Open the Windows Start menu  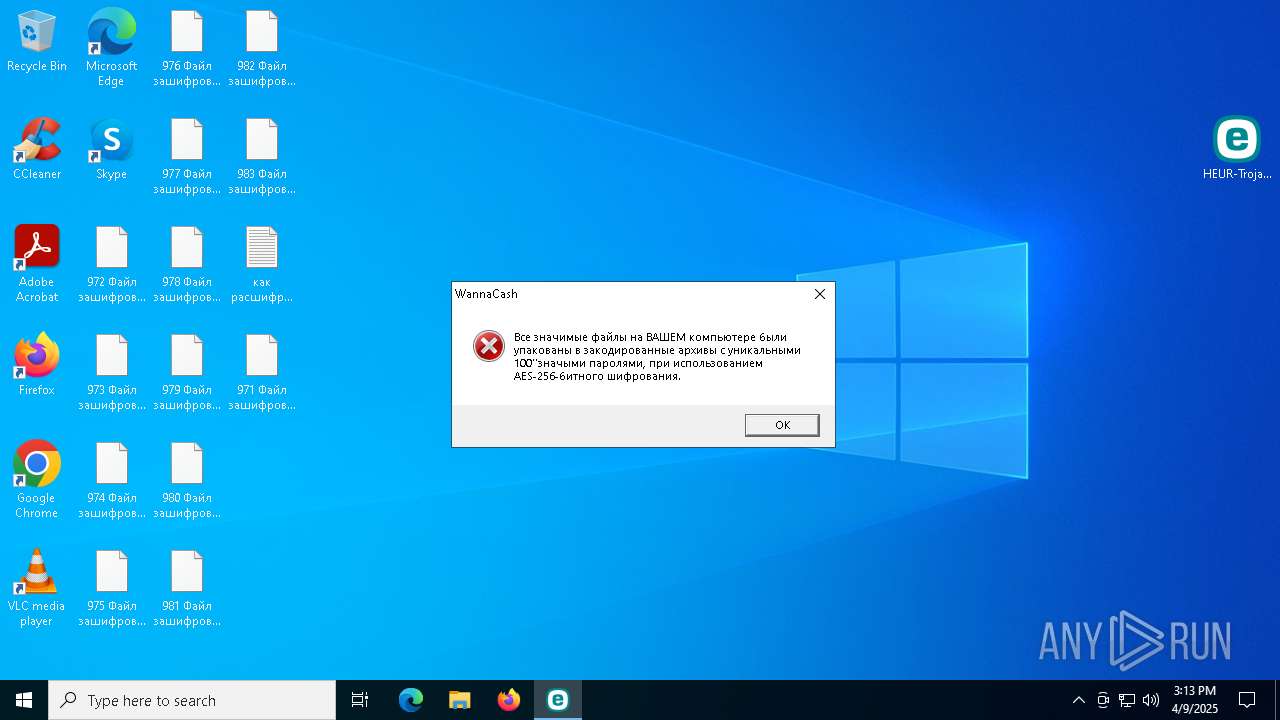[x=24, y=700]
